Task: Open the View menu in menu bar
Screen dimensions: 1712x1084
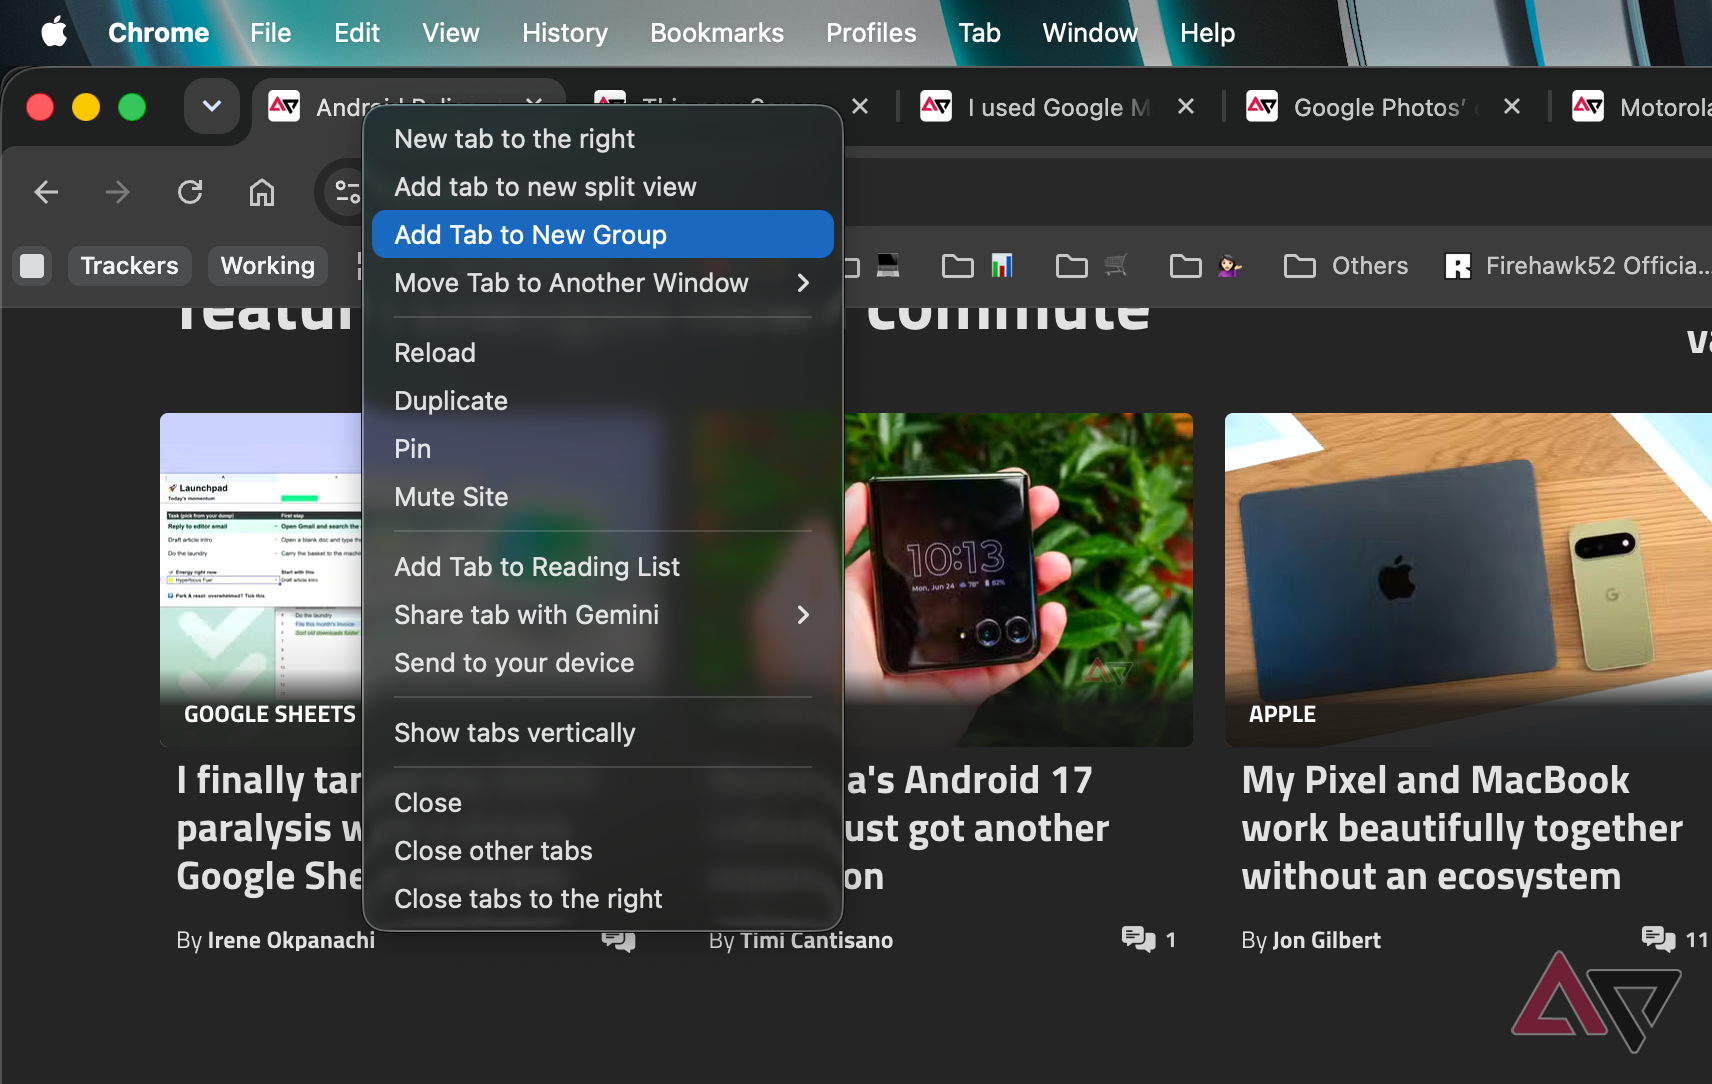Action: pos(451,33)
